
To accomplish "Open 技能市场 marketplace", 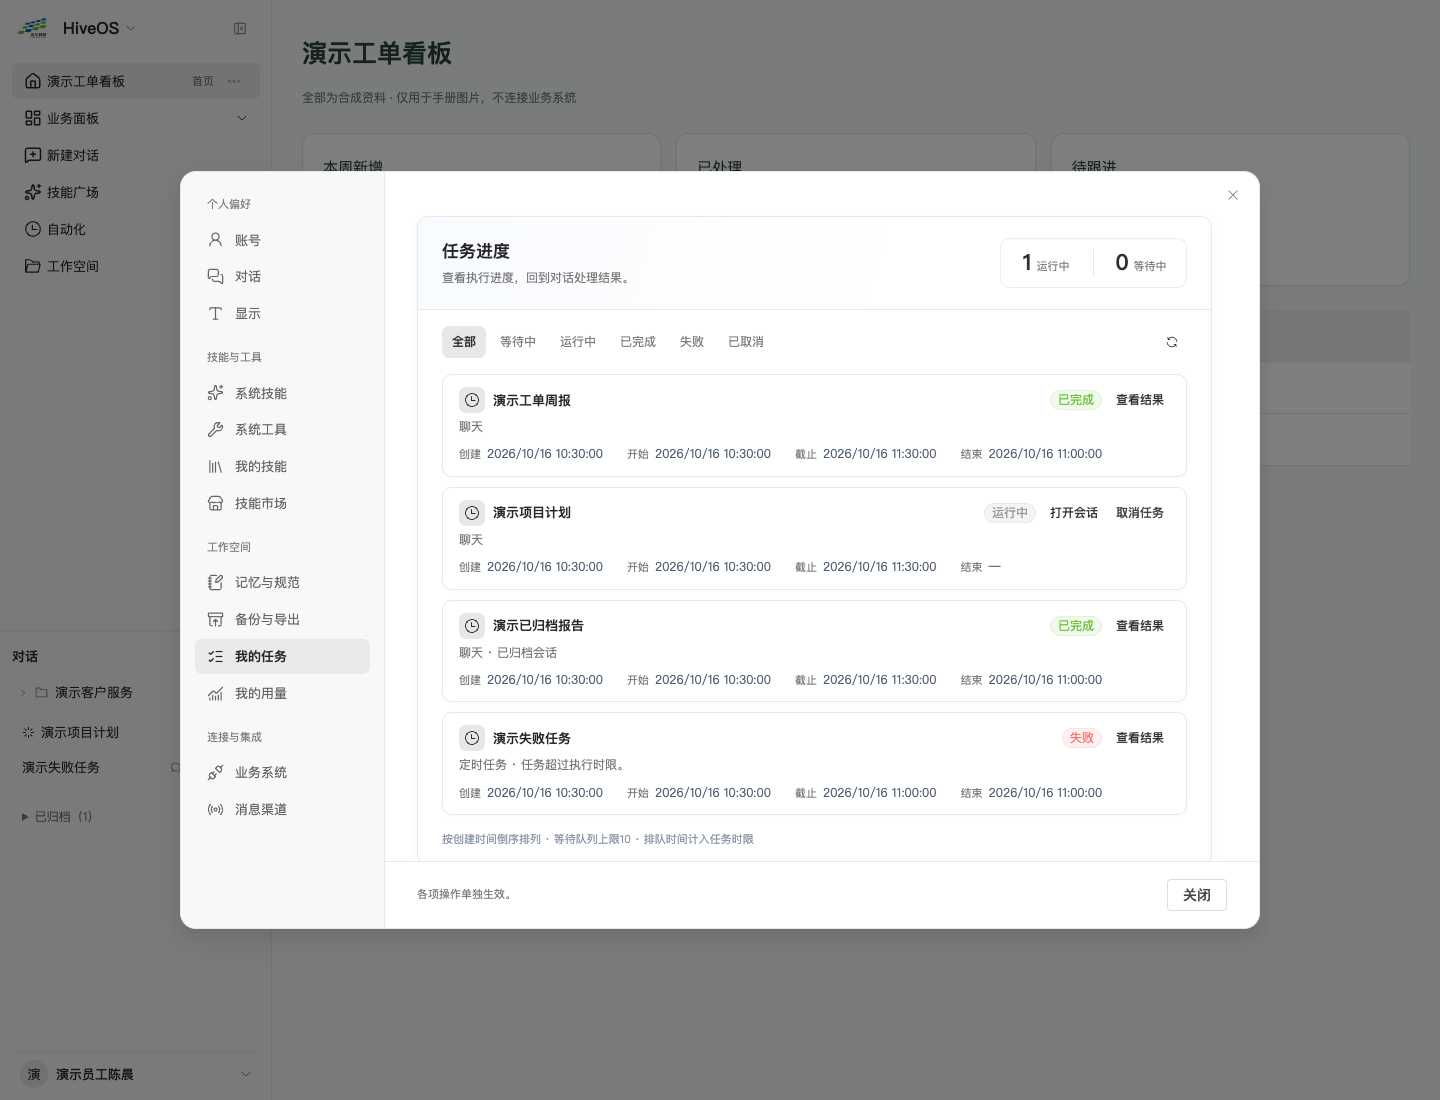I will pos(282,504).
